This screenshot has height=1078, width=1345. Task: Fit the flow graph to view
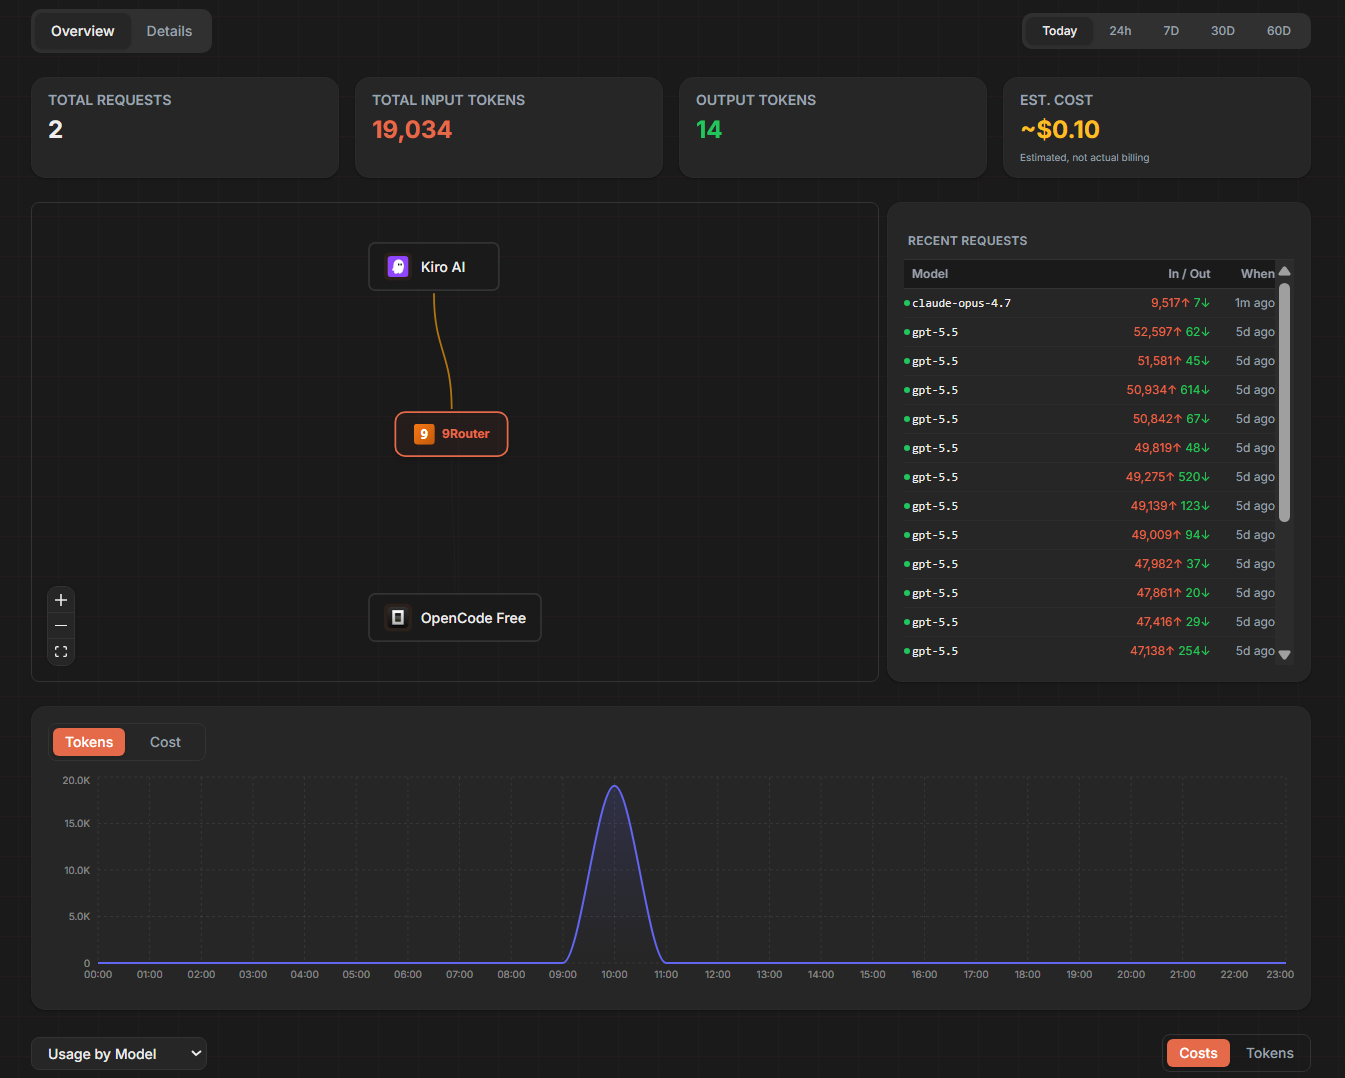[61, 652]
